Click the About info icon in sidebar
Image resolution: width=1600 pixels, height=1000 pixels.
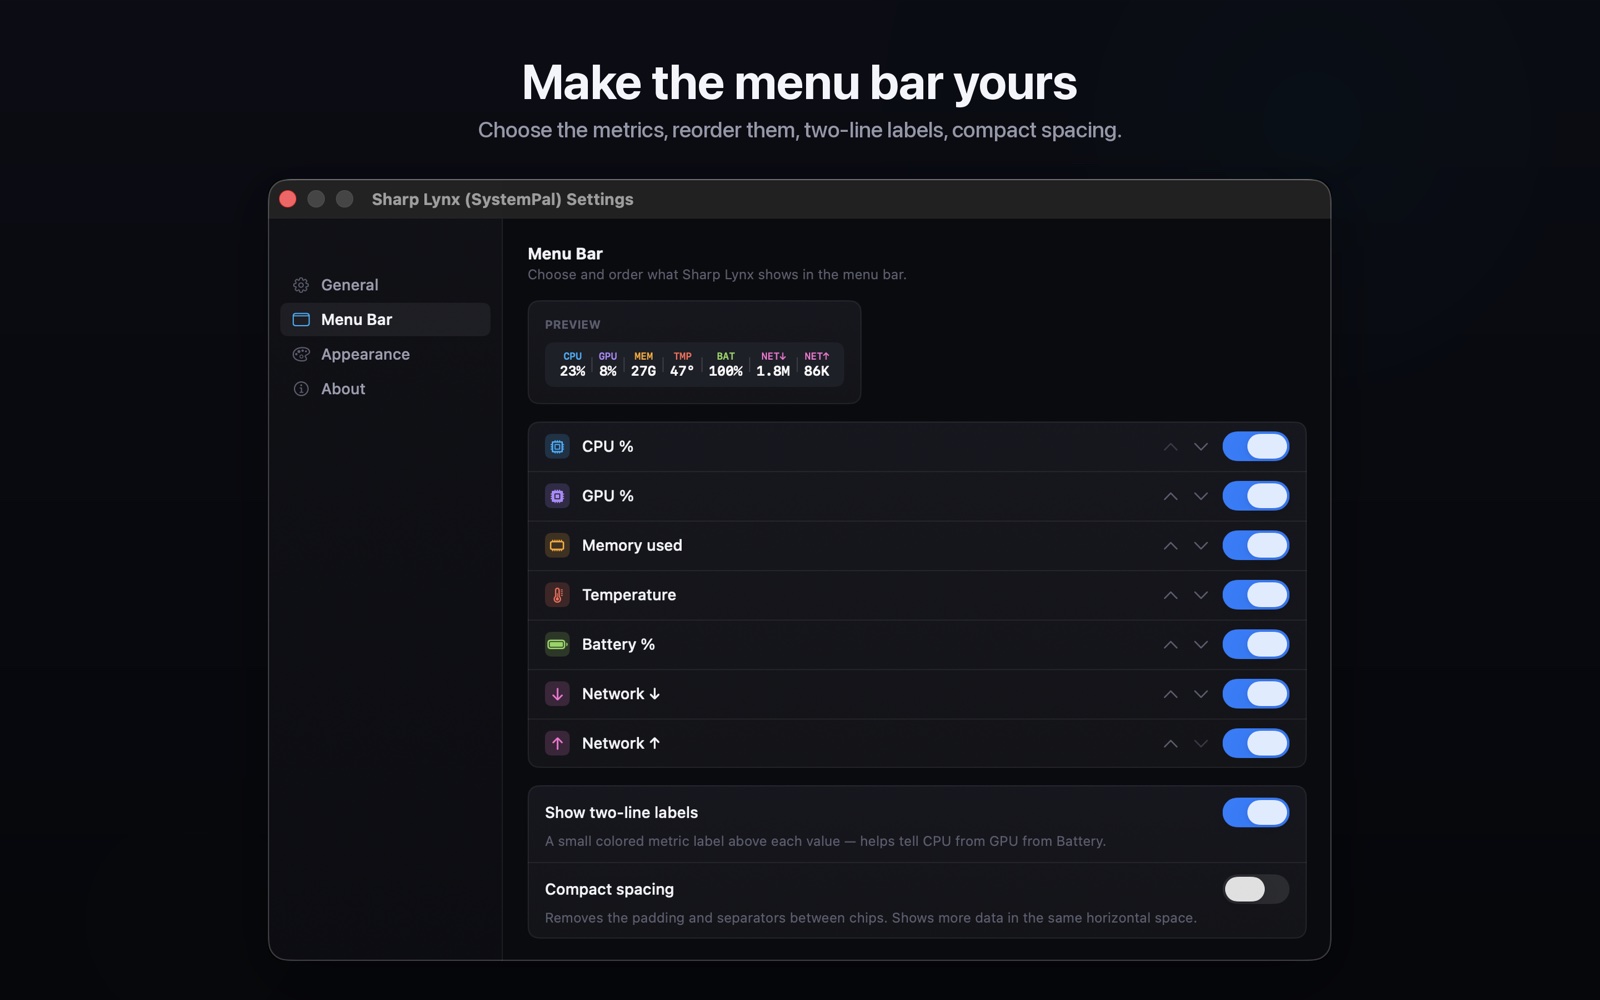pyautogui.click(x=301, y=389)
